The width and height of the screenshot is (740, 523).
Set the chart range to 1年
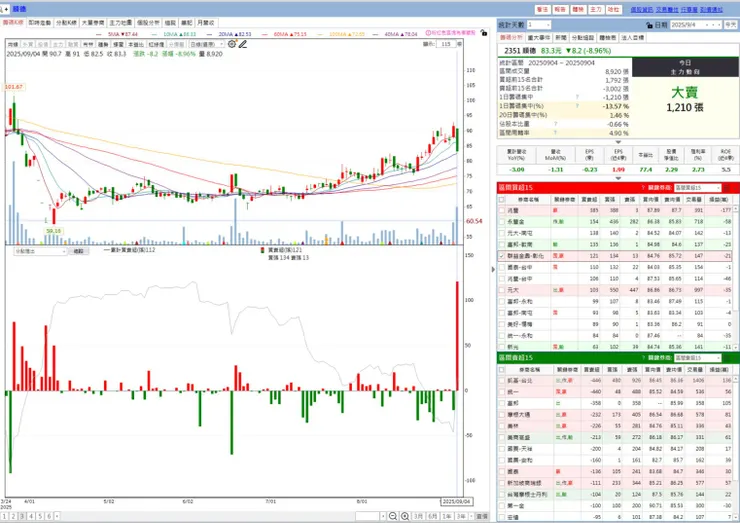click(446, 516)
